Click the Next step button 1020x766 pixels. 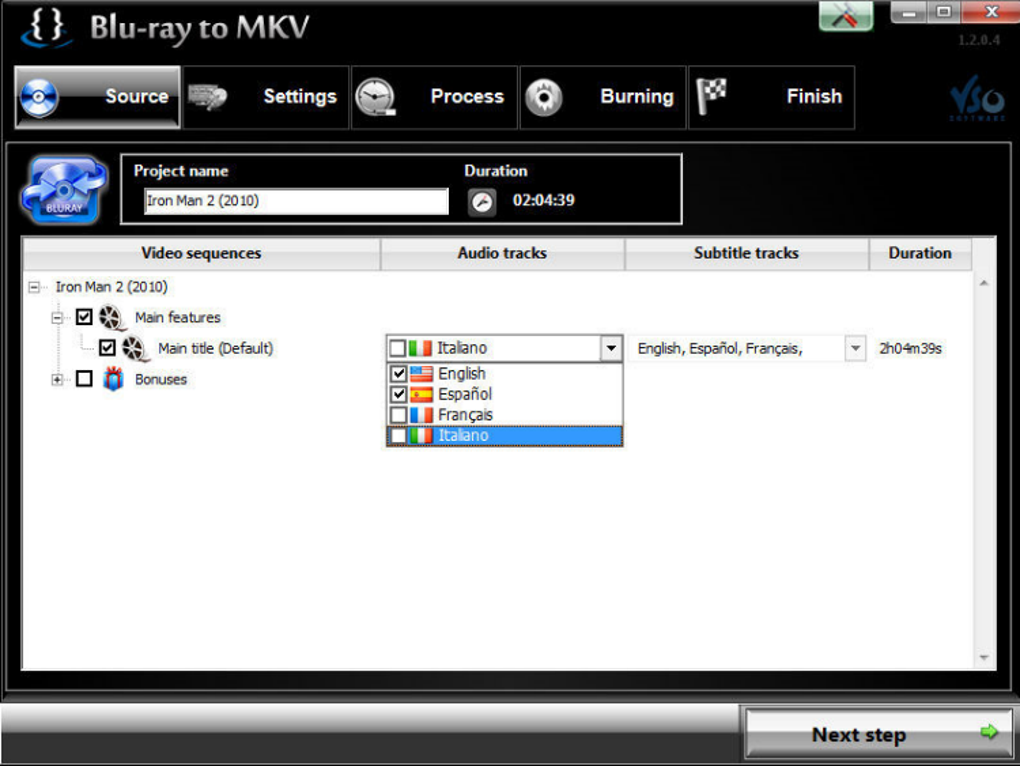tap(879, 733)
